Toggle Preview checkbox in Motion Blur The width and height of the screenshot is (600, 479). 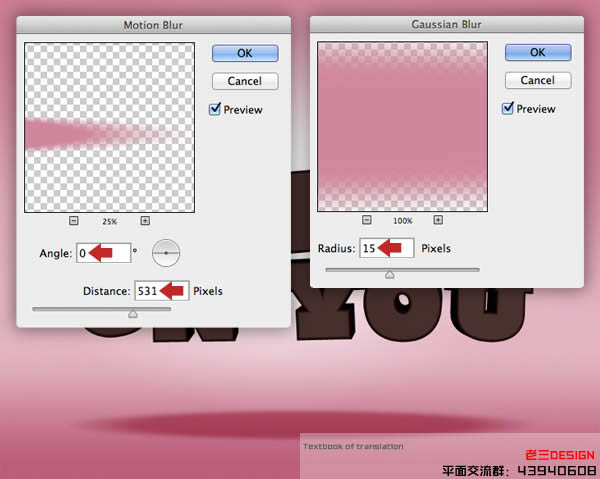[x=215, y=109]
